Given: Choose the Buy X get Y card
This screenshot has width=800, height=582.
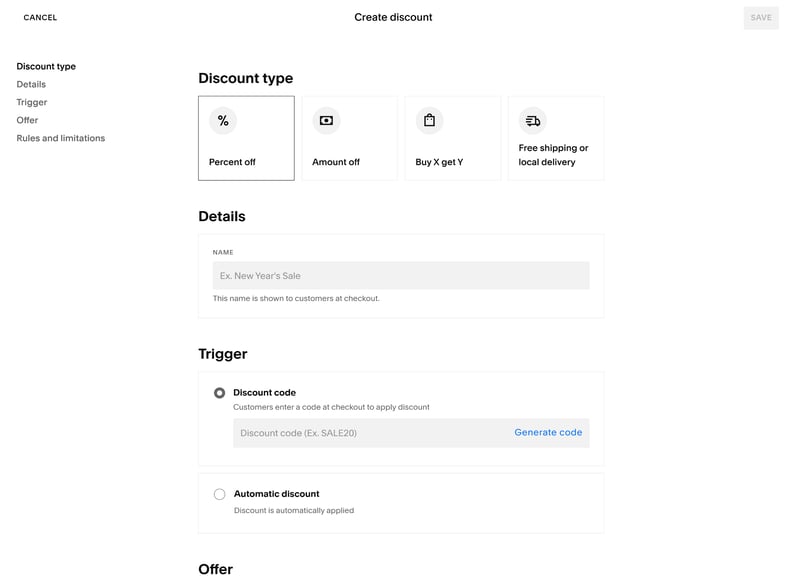Looking at the screenshot, I should click(453, 138).
